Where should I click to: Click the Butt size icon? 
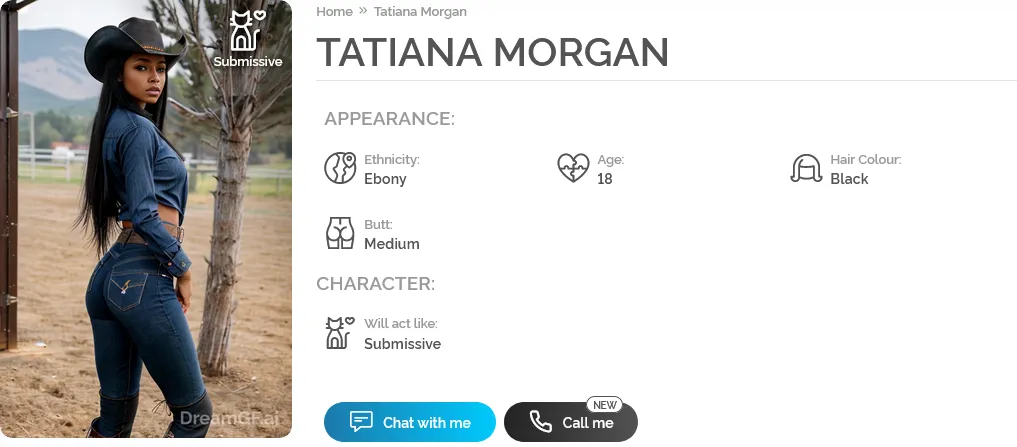point(340,233)
